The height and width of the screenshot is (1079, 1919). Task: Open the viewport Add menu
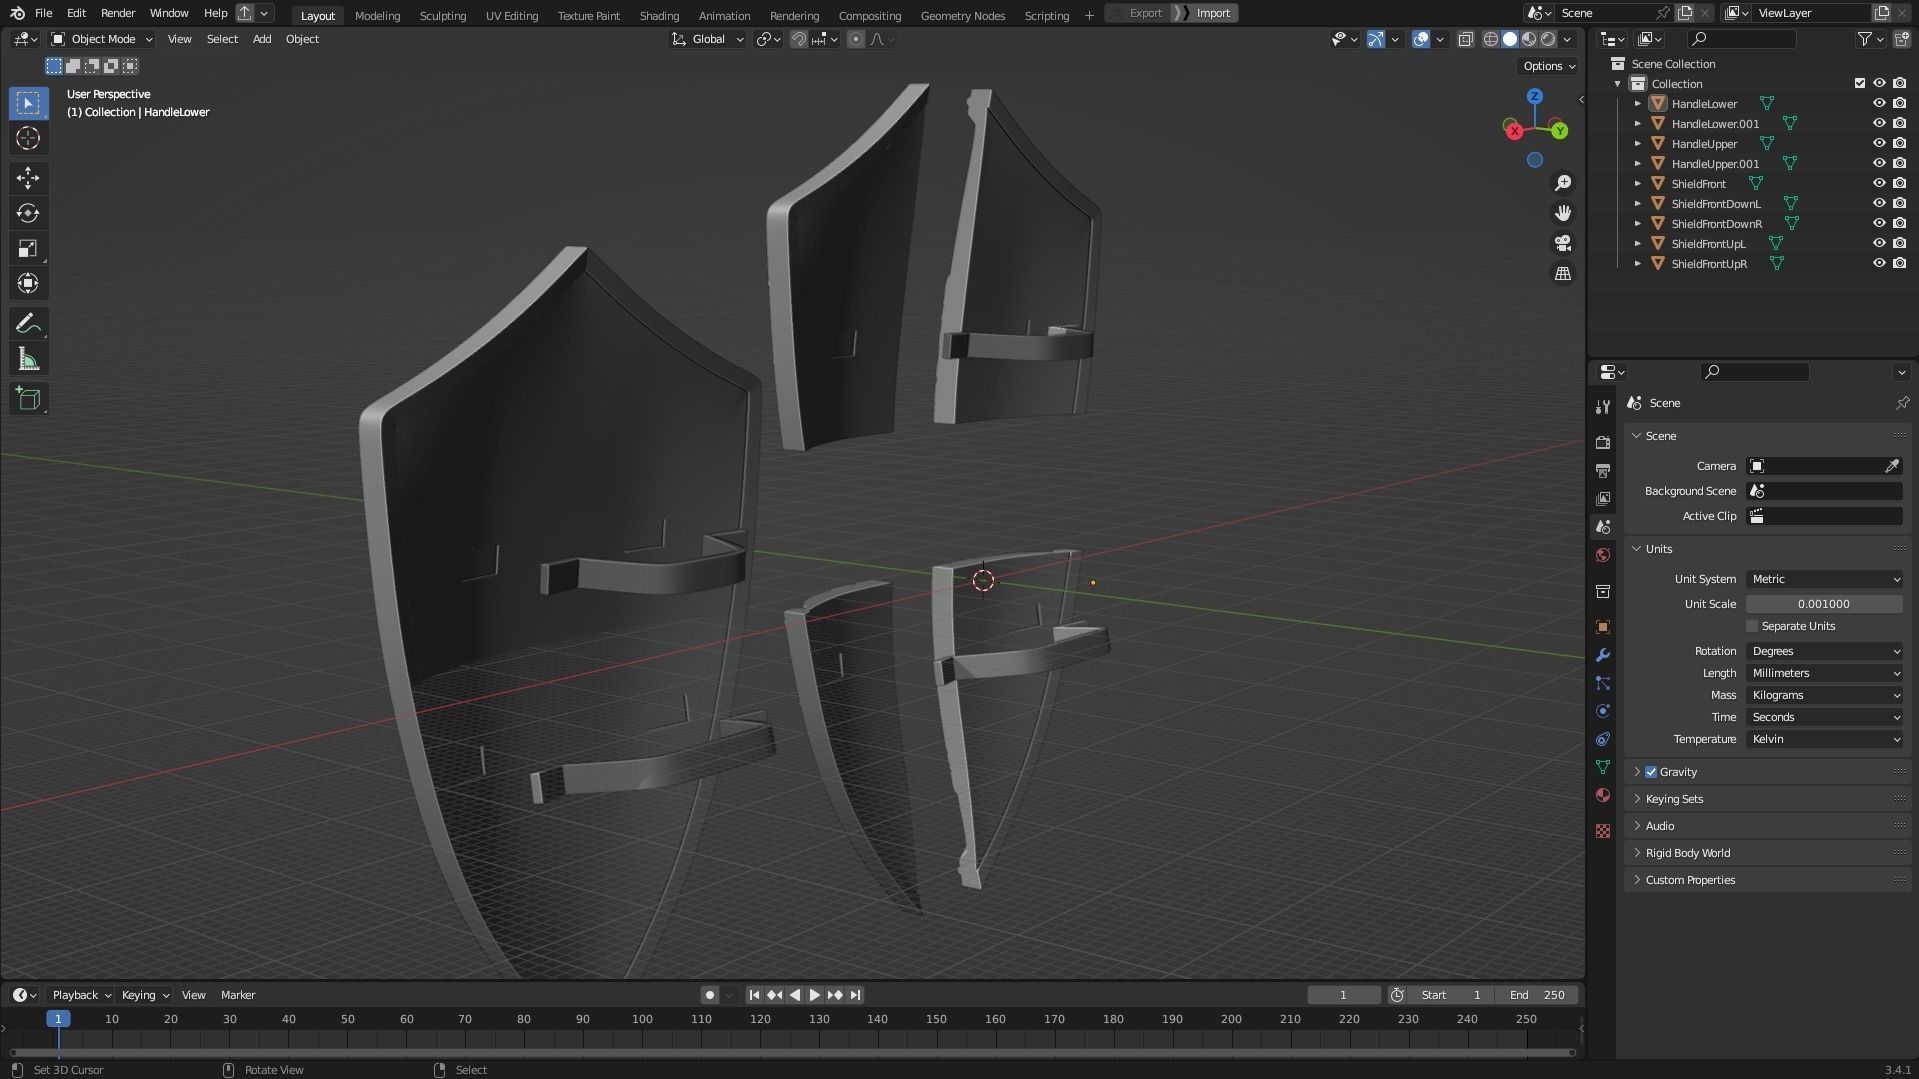click(262, 39)
